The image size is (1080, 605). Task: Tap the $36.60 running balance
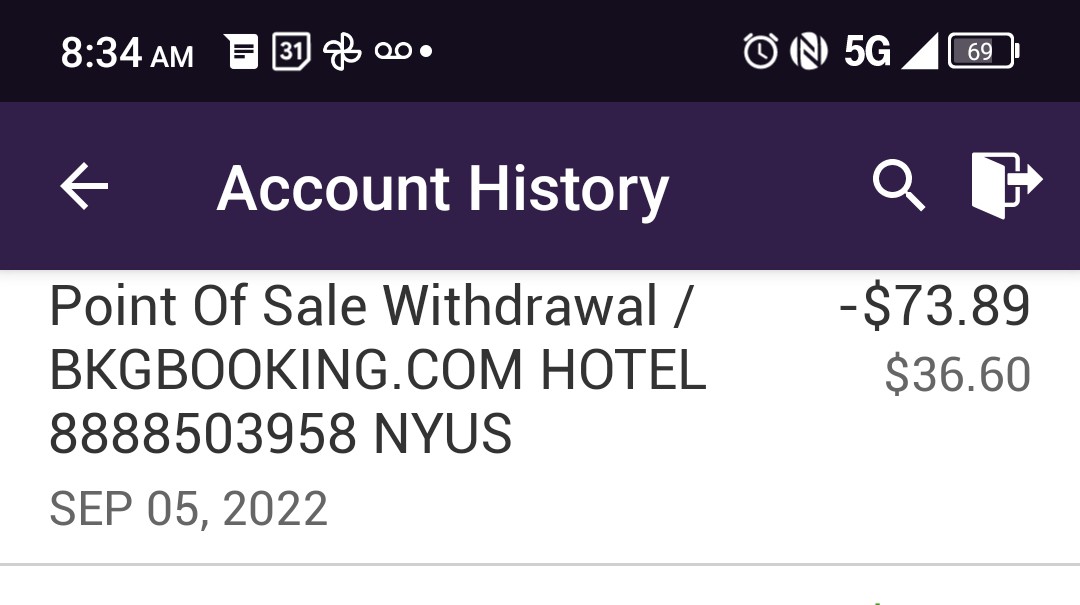tap(957, 375)
